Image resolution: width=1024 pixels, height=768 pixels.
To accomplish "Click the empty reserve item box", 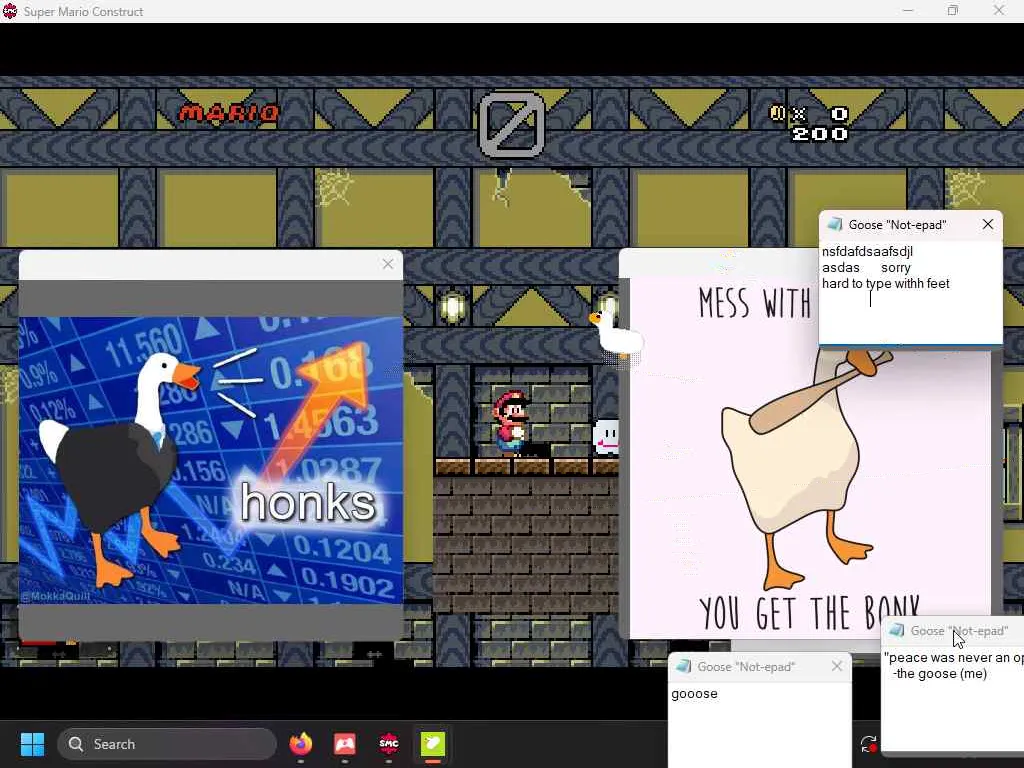I will click(512, 125).
